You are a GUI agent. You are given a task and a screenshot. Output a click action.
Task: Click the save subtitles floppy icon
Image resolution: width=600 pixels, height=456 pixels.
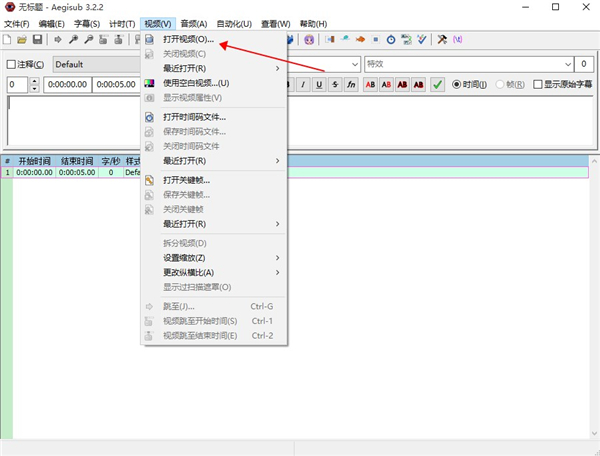[x=37, y=40]
